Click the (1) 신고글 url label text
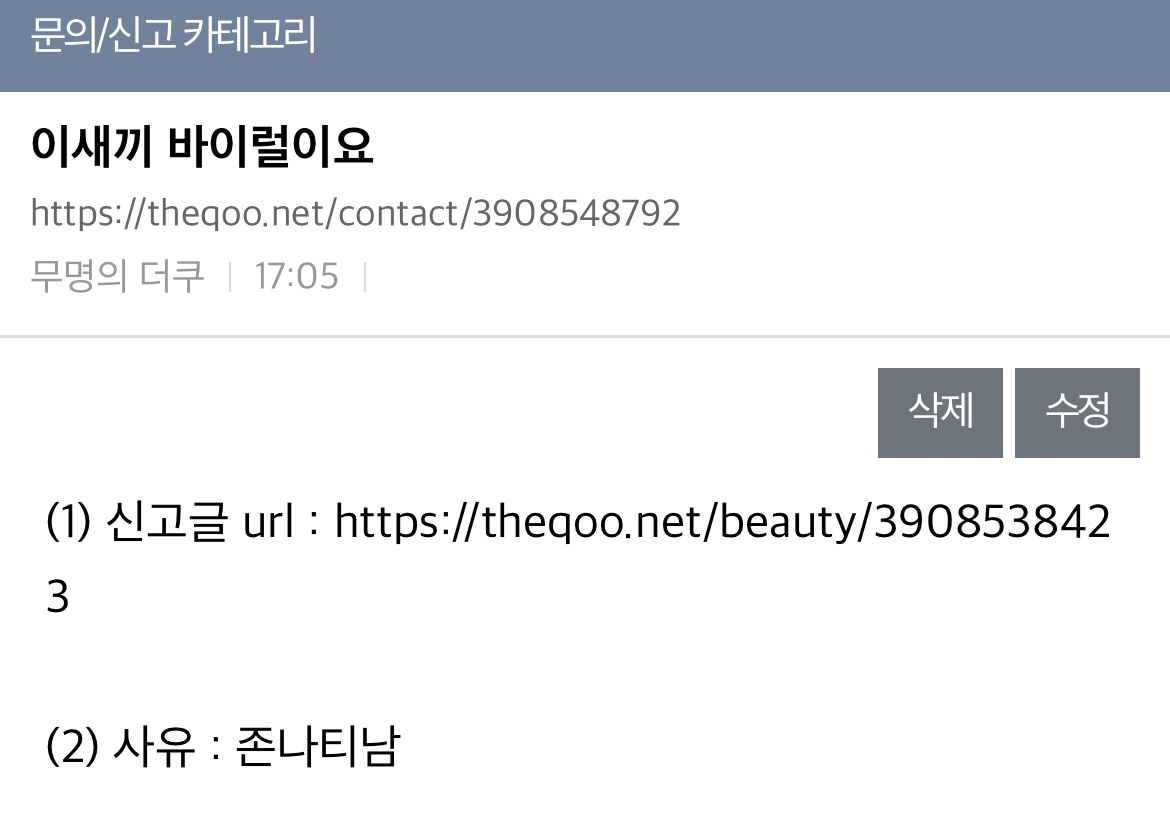 (x=170, y=521)
